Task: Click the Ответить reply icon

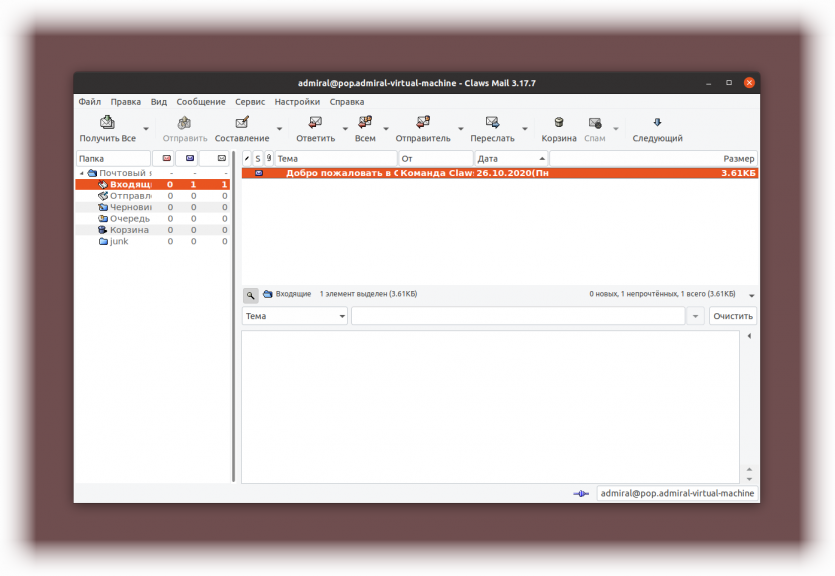Action: pos(315,122)
